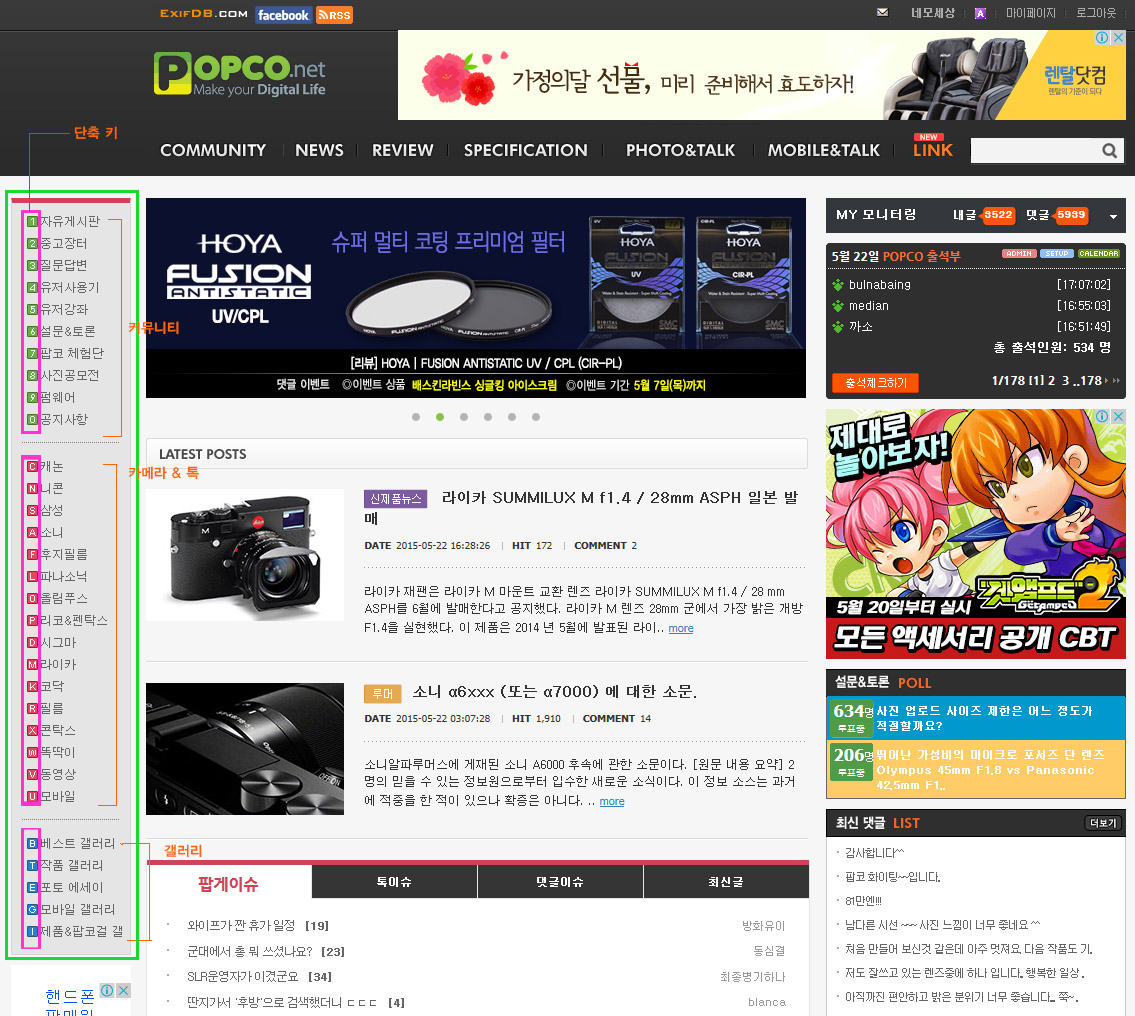Click inside the search input field
1135x1016 pixels.
[1035, 151]
